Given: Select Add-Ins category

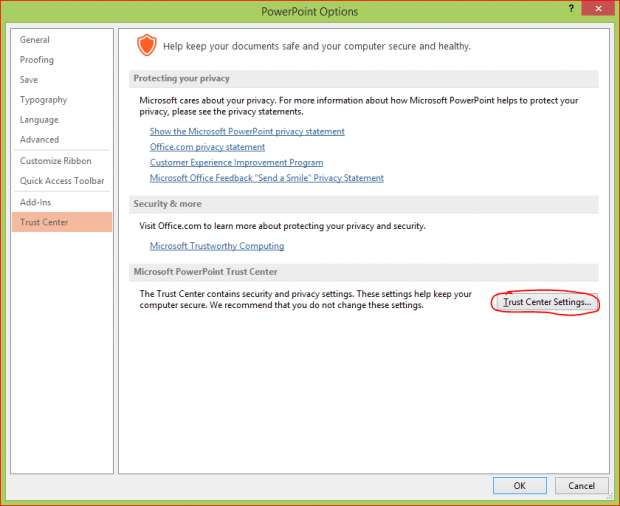Looking at the screenshot, I should pyautogui.click(x=36, y=202).
